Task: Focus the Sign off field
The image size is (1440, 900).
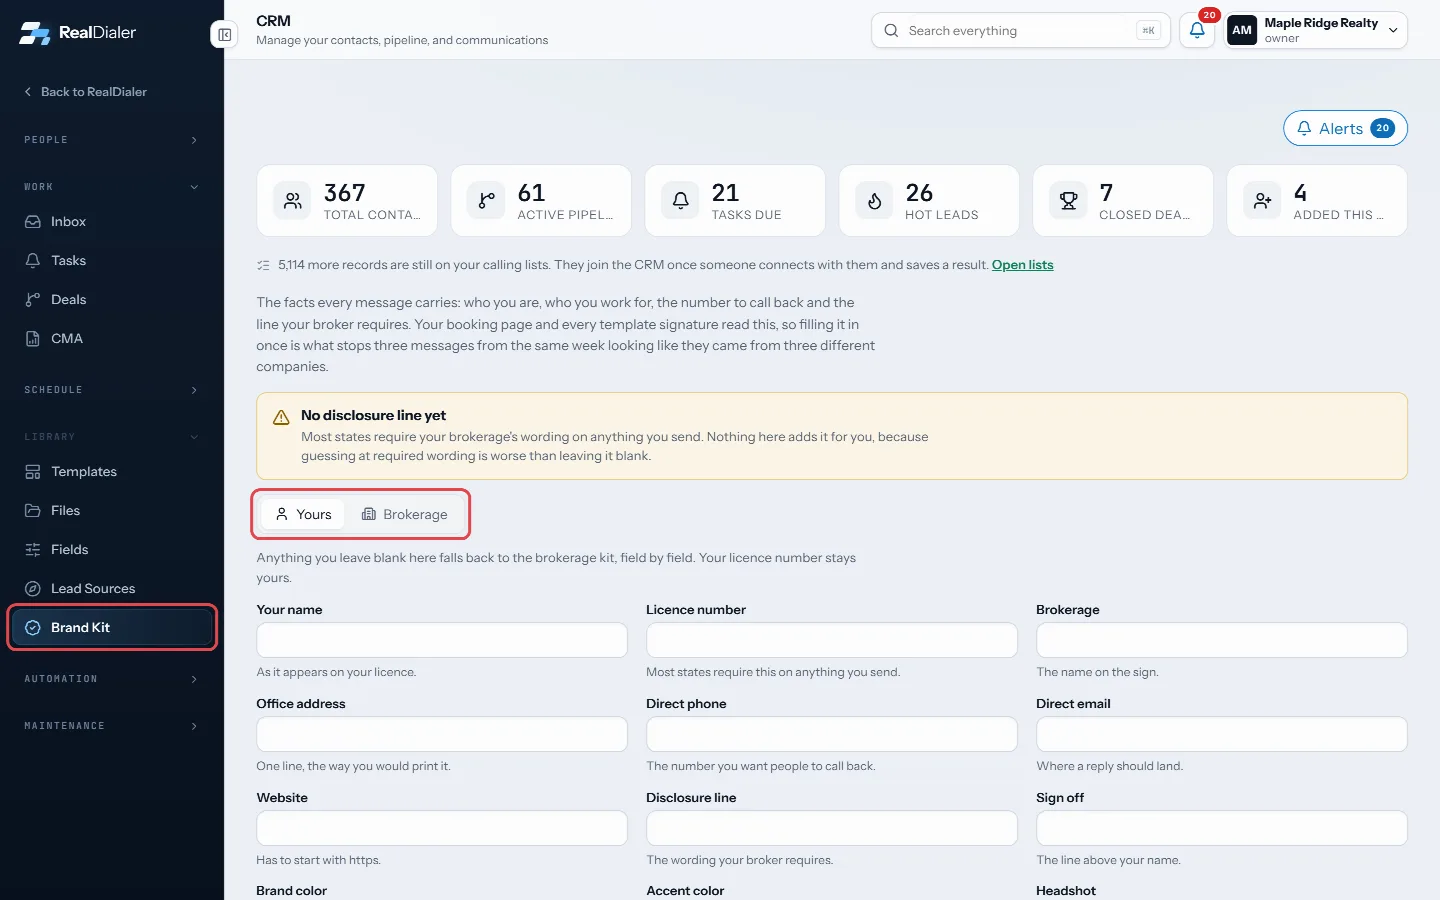Action: [x=1222, y=828]
